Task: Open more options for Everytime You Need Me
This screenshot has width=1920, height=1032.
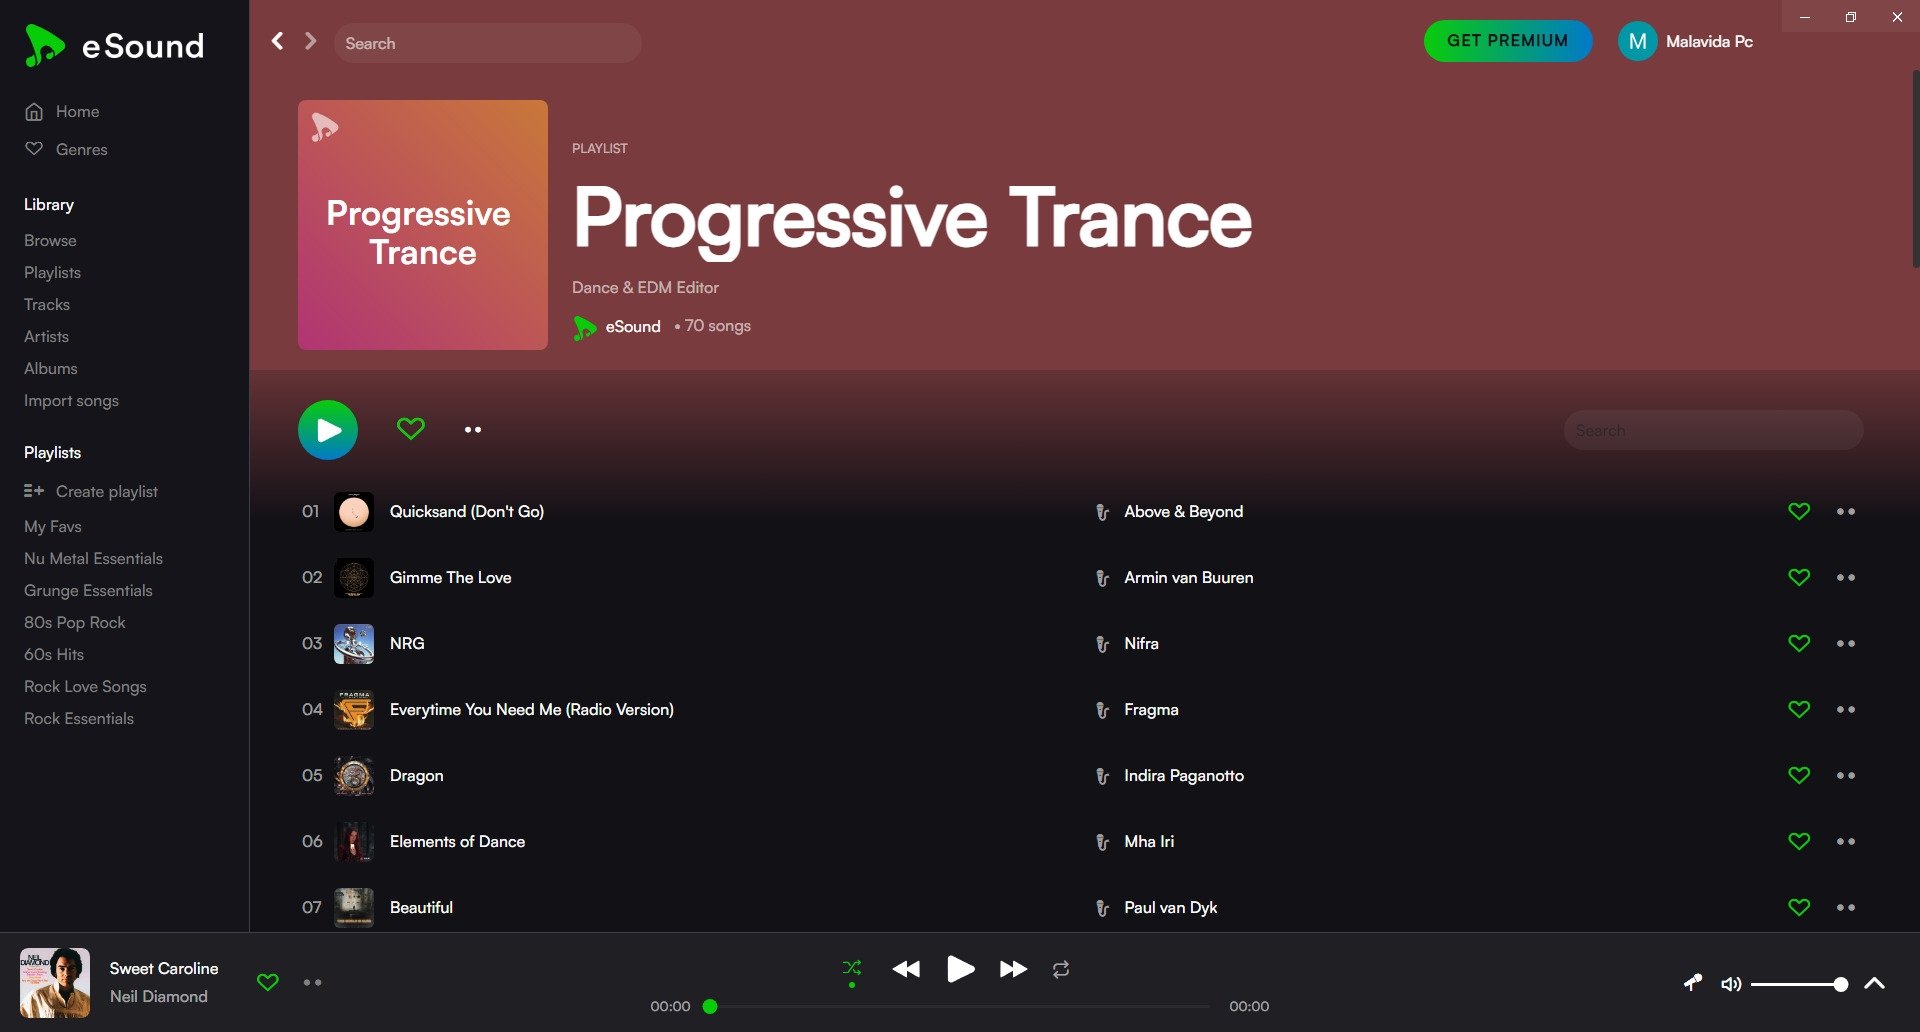Action: click(x=1846, y=709)
